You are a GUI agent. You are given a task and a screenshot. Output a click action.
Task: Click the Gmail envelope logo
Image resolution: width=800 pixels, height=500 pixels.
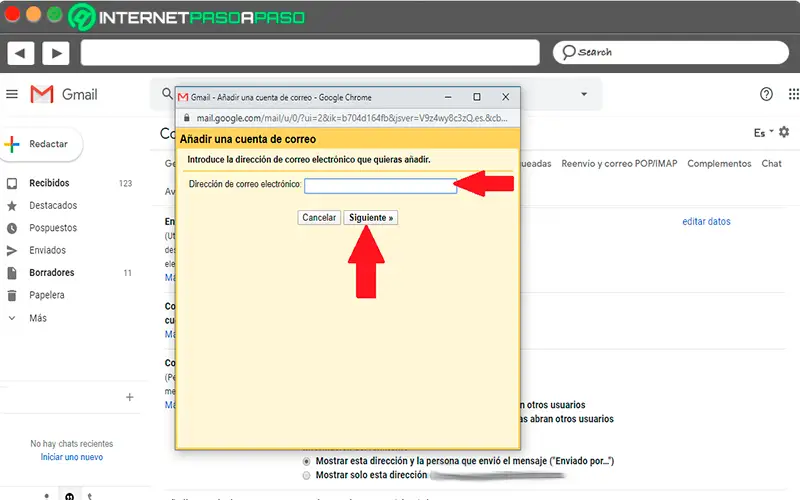pos(42,94)
